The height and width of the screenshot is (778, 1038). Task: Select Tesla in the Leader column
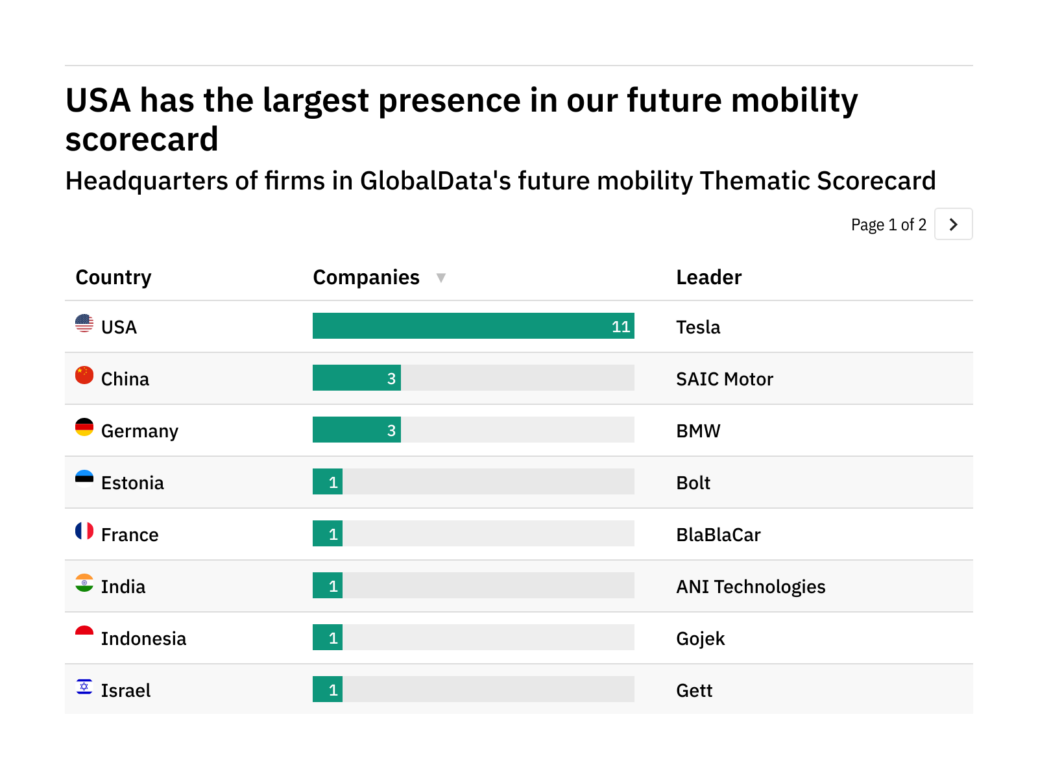coord(698,327)
